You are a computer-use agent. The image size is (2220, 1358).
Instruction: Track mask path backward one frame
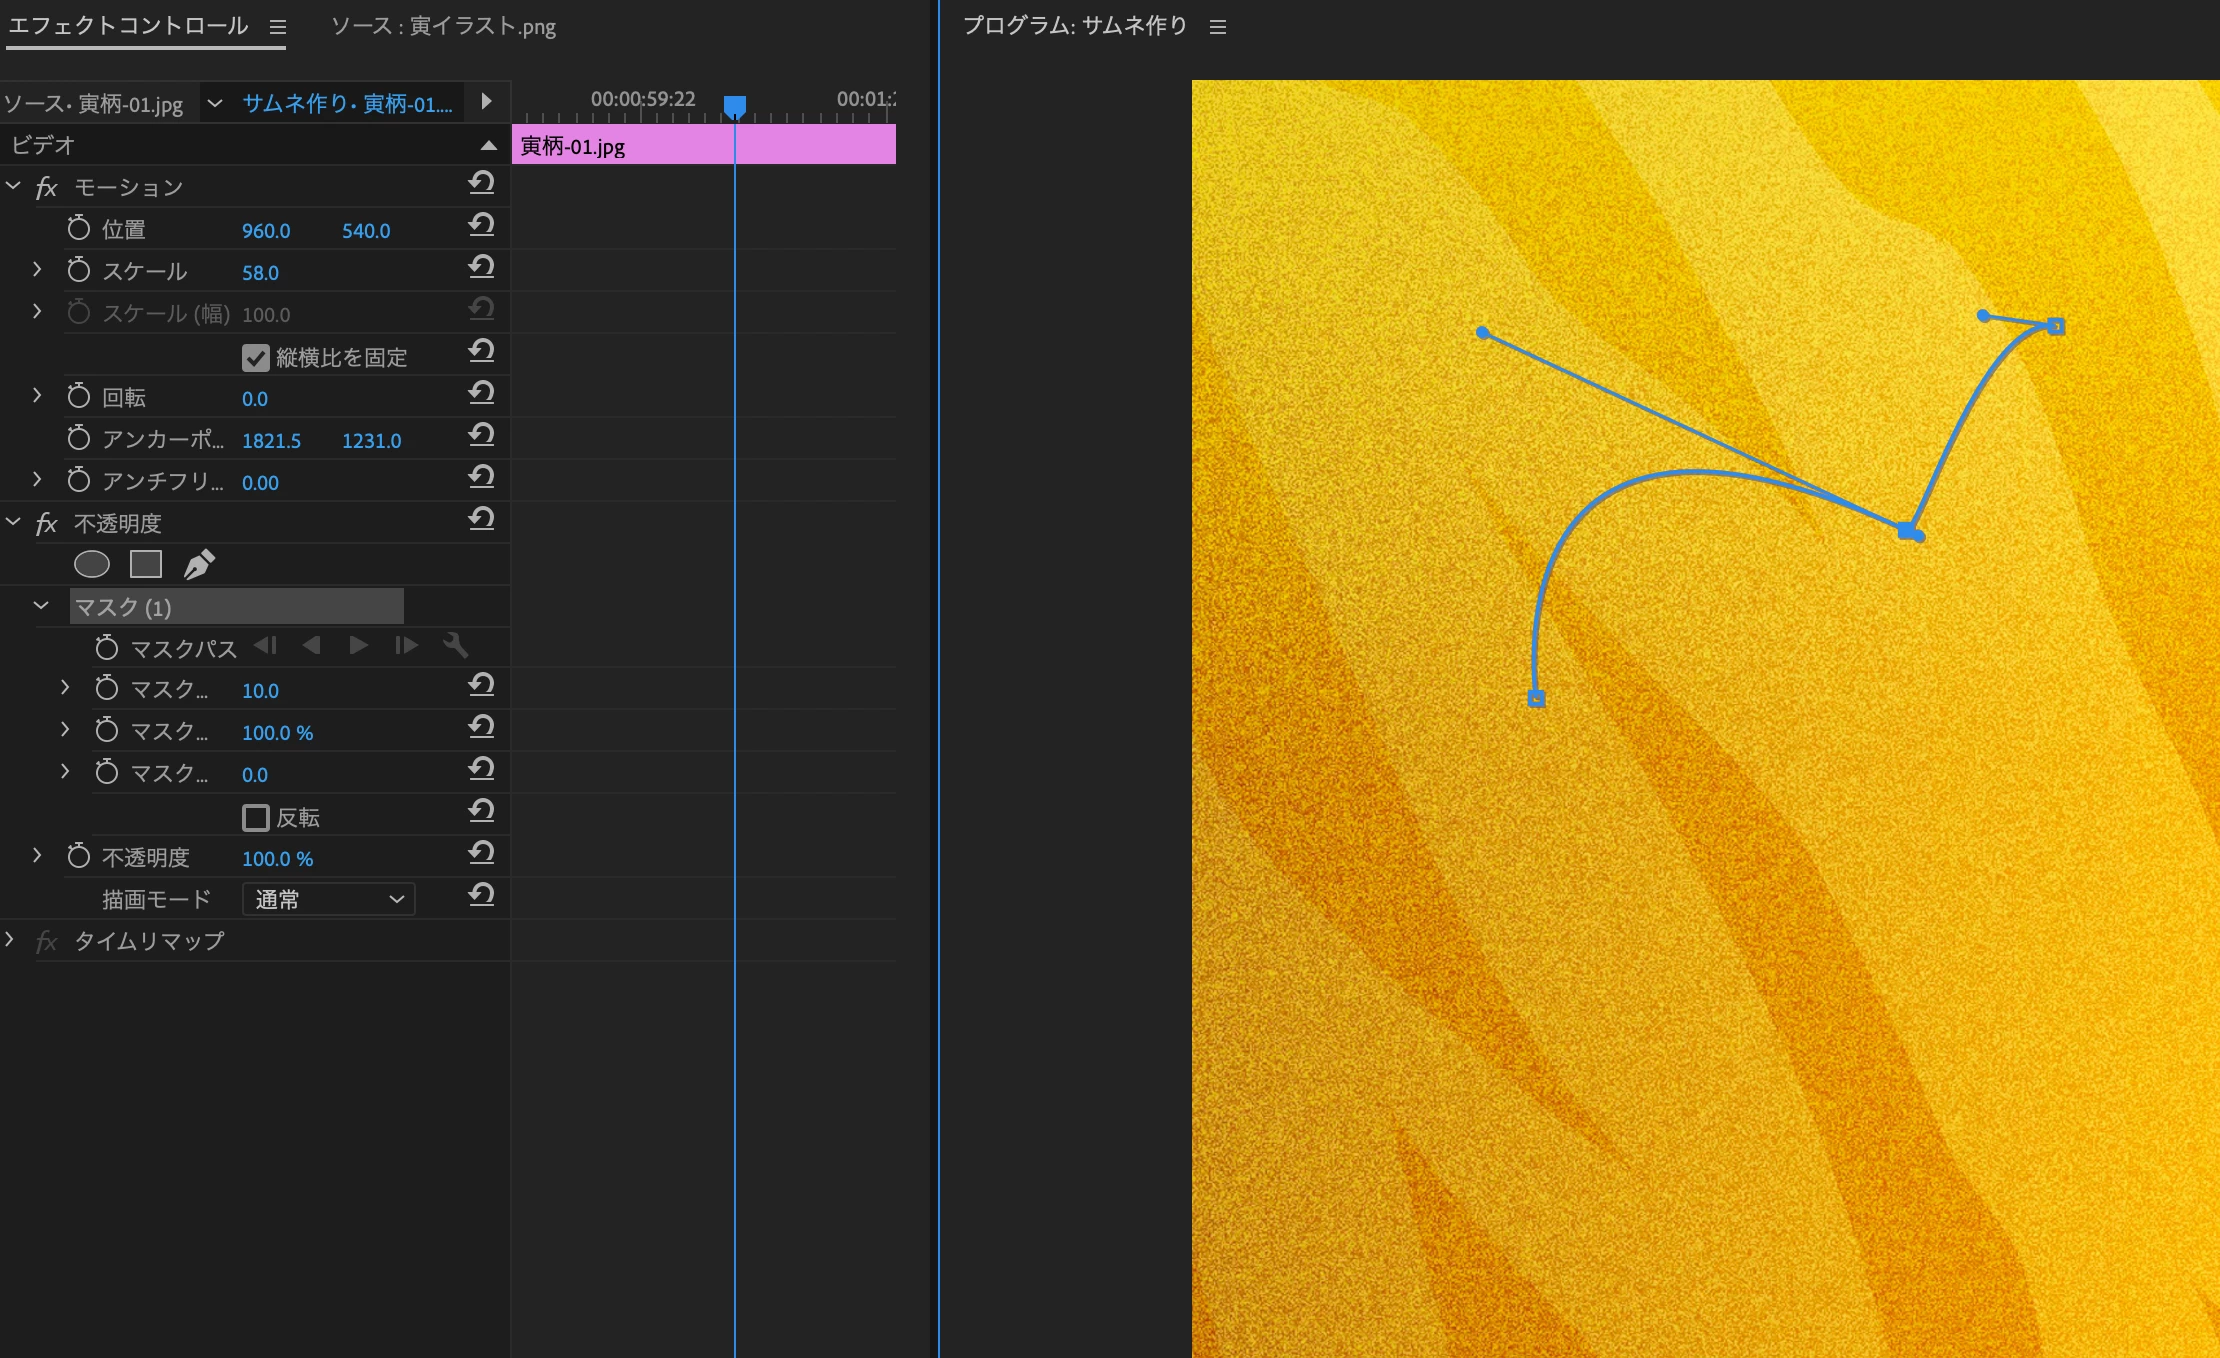(x=265, y=646)
